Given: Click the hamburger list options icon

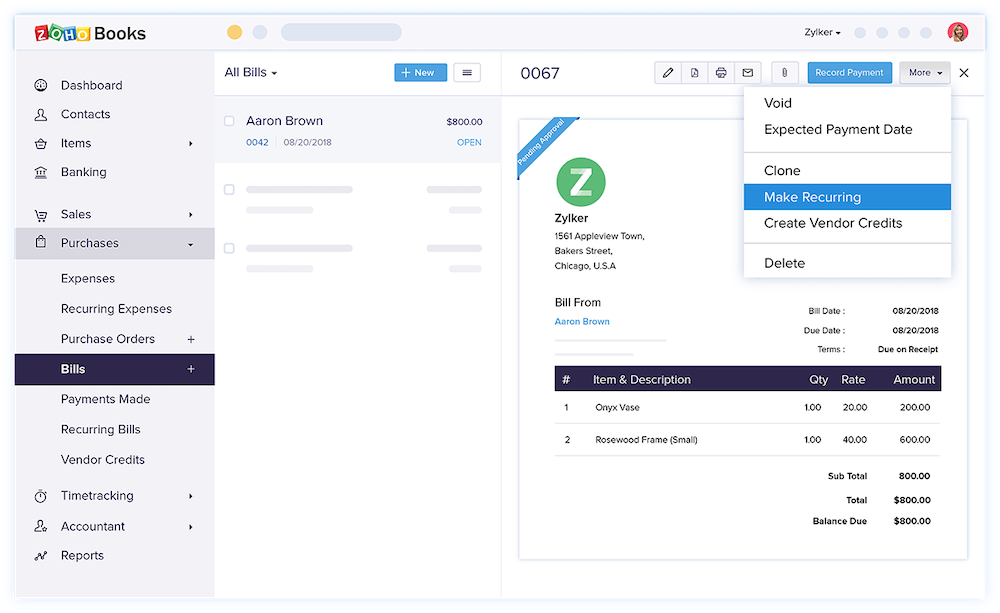Looking at the screenshot, I should [x=467, y=73].
